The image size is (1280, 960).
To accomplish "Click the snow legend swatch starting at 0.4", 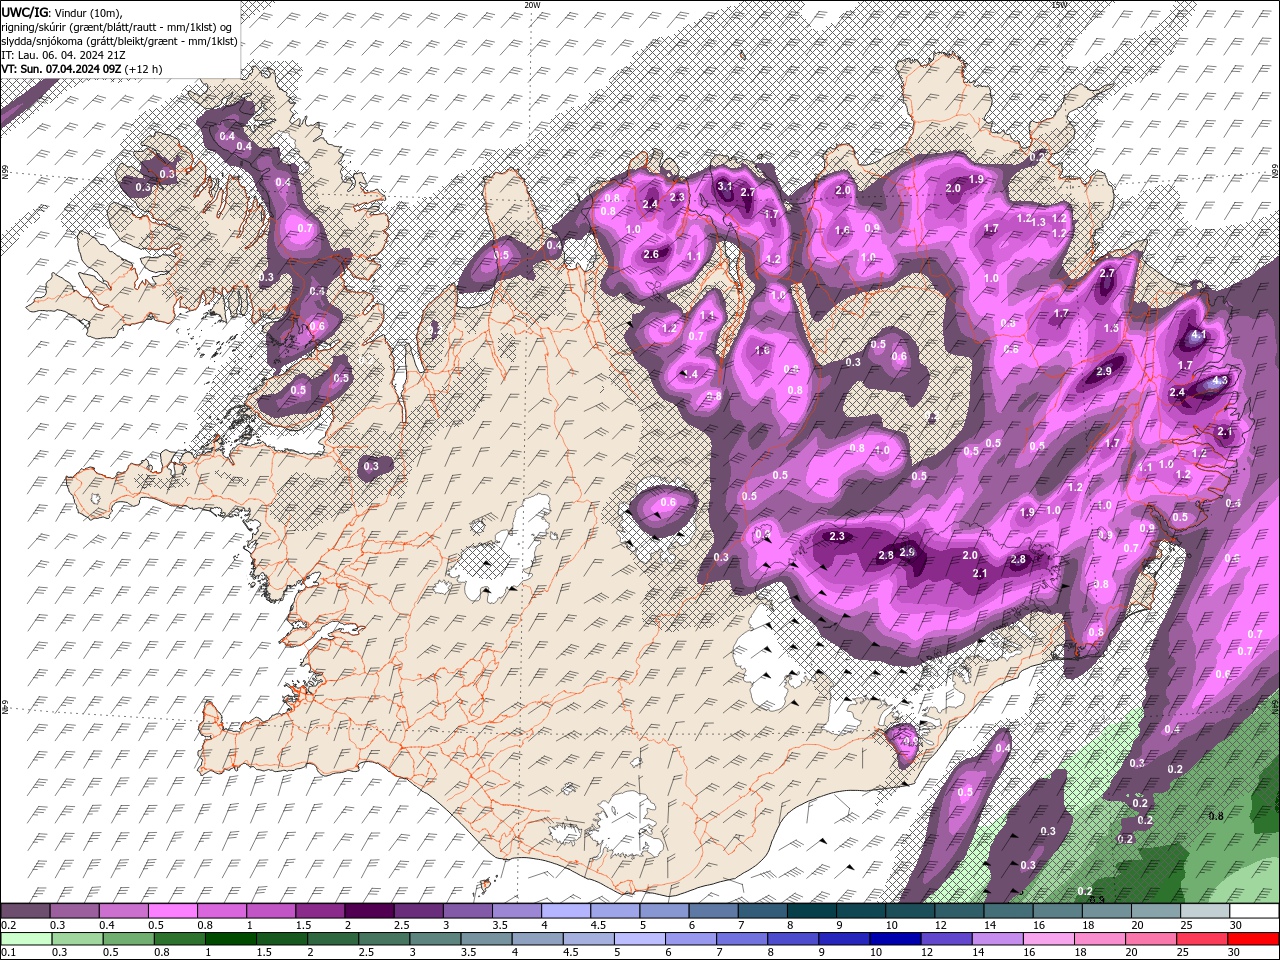I will pyautogui.click(x=123, y=911).
